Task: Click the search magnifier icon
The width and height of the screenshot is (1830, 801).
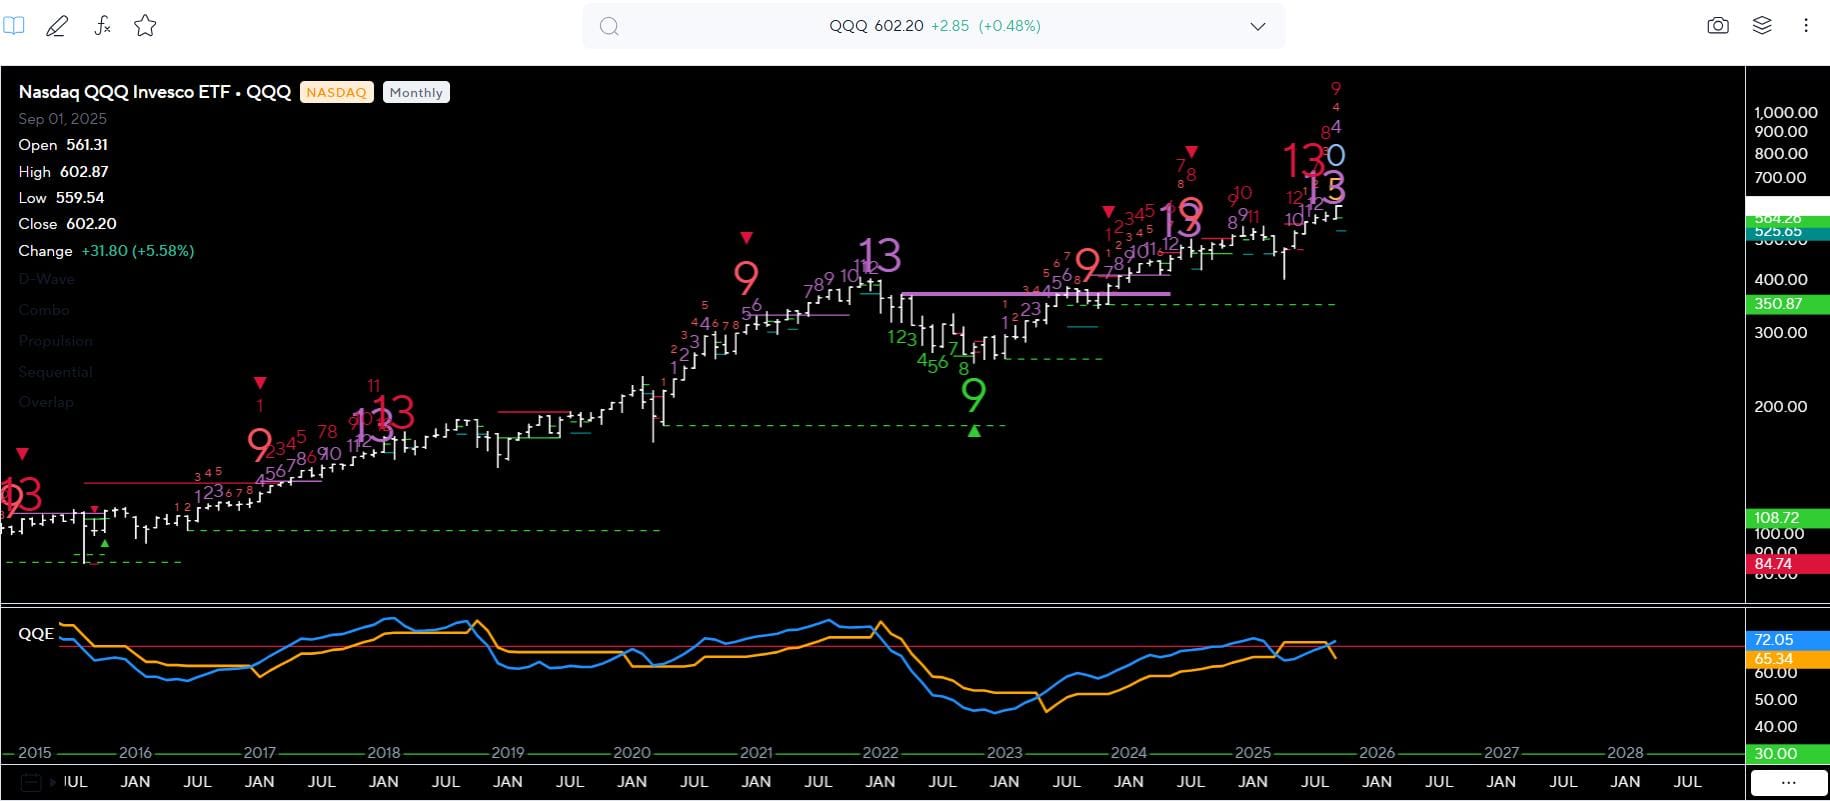Action: pyautogui.click(x=609, y=26)
